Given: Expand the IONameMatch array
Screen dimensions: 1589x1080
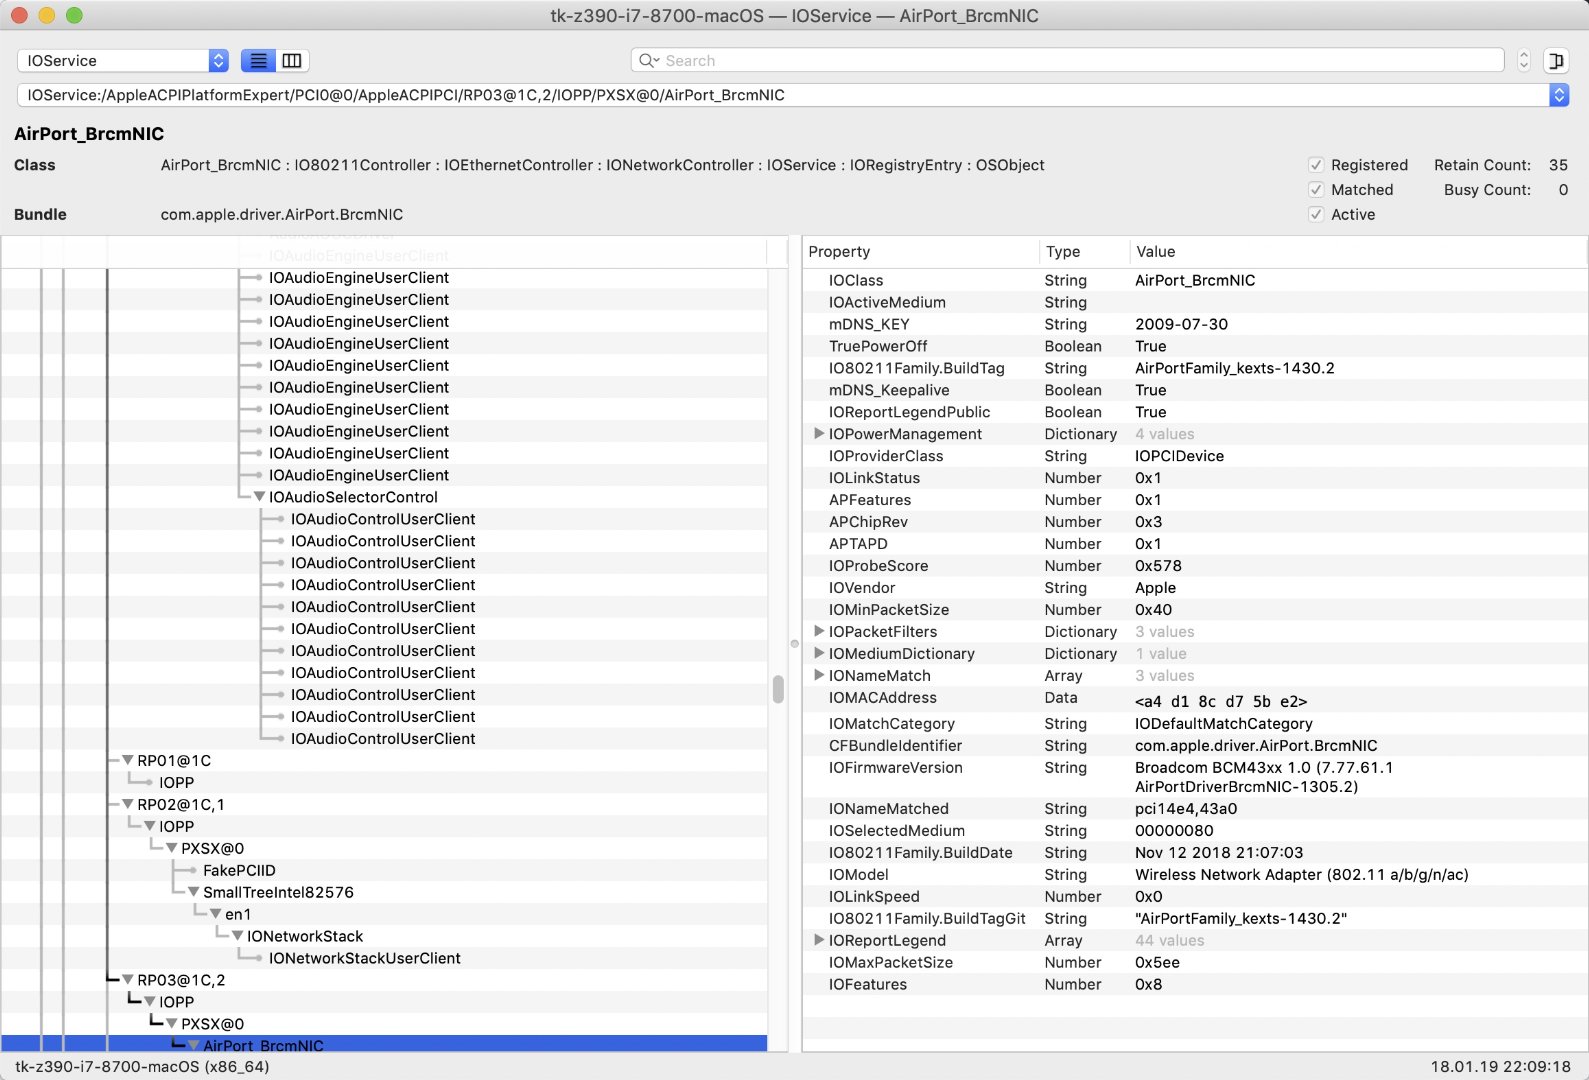Looking at the screenshot, I should pos(819,676).
